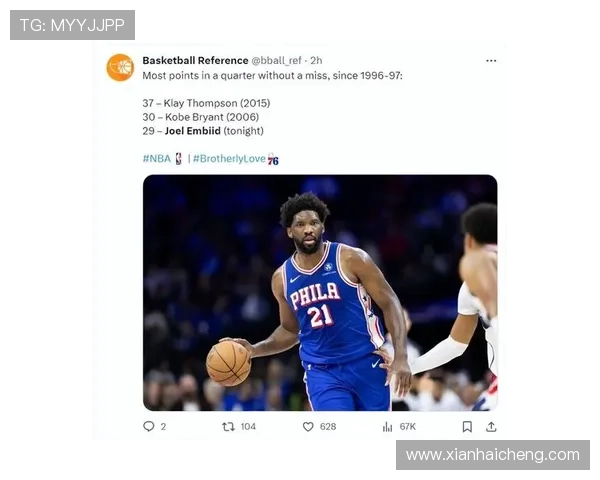The width and height of the screenshot is (600, 480).
Task: Open the 2h timestamp link
Action: coord(316,60)
